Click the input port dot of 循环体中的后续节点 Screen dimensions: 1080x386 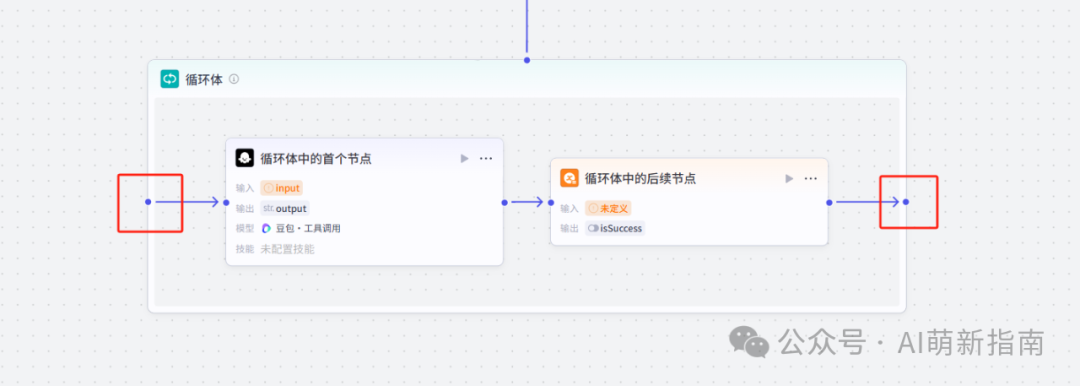(551, 202)
